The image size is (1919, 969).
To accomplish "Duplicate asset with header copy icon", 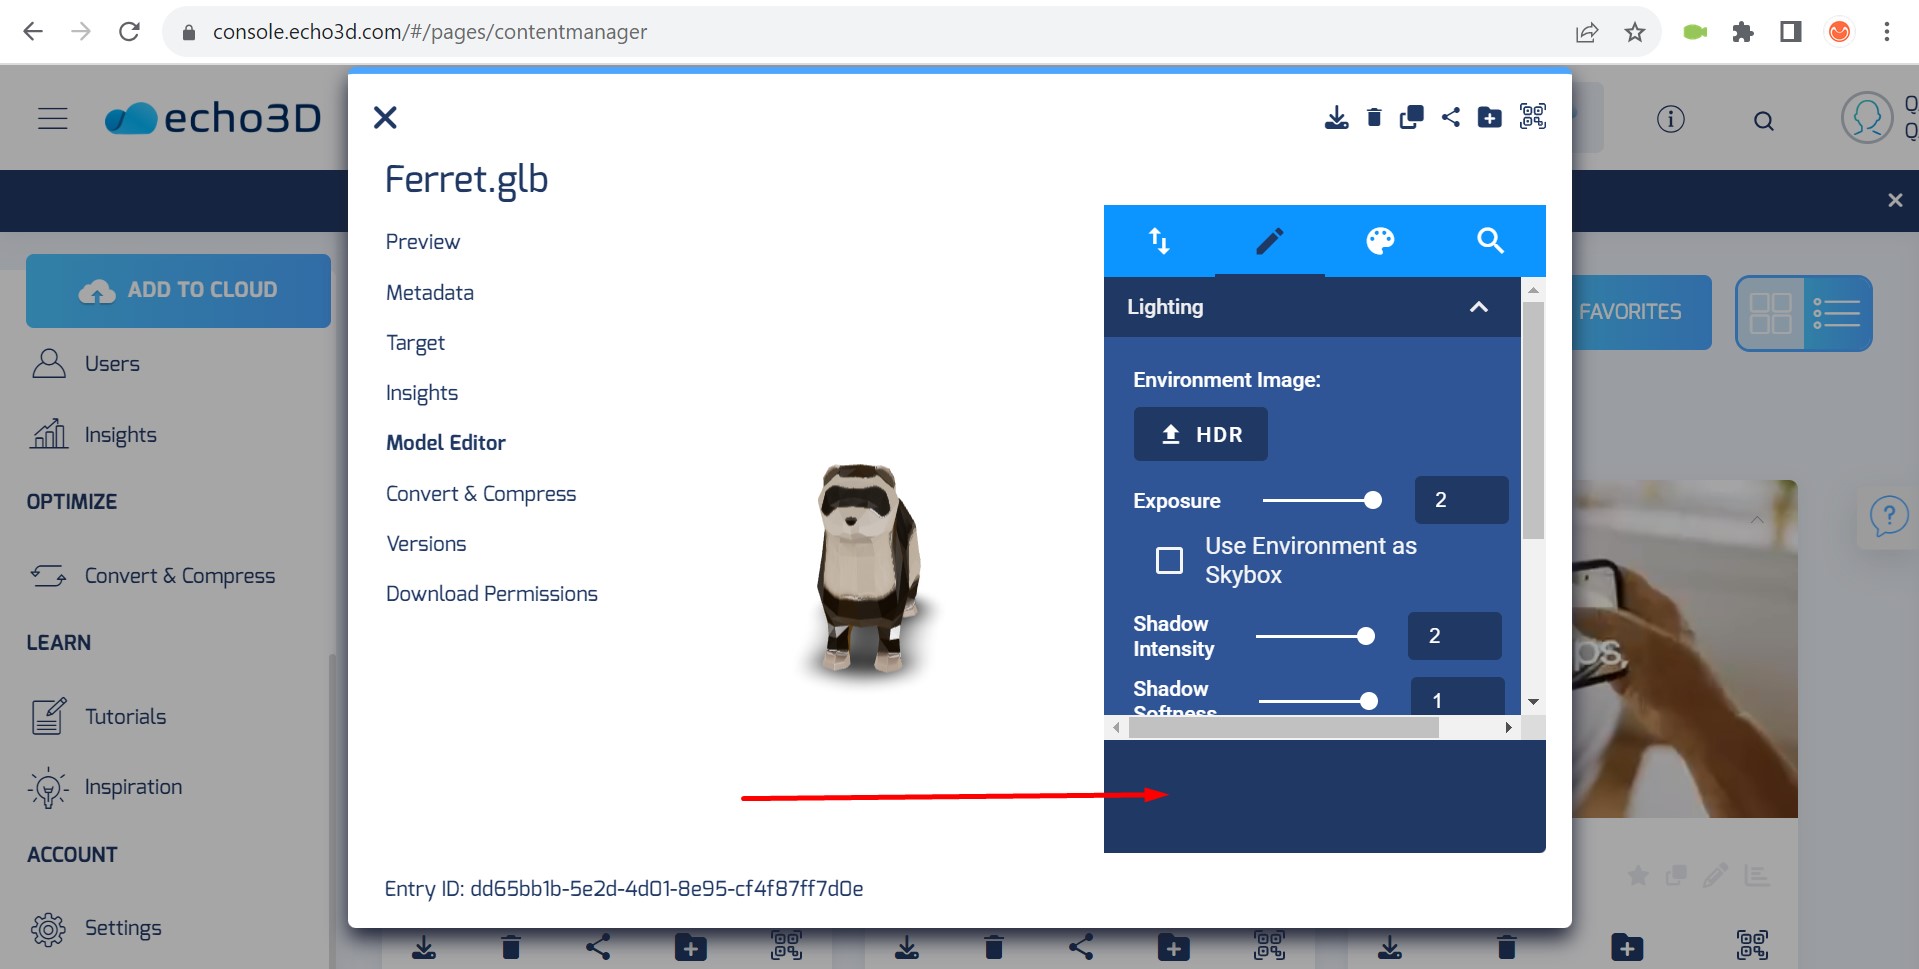I will pyautogui.click(x=1412, y=118).
